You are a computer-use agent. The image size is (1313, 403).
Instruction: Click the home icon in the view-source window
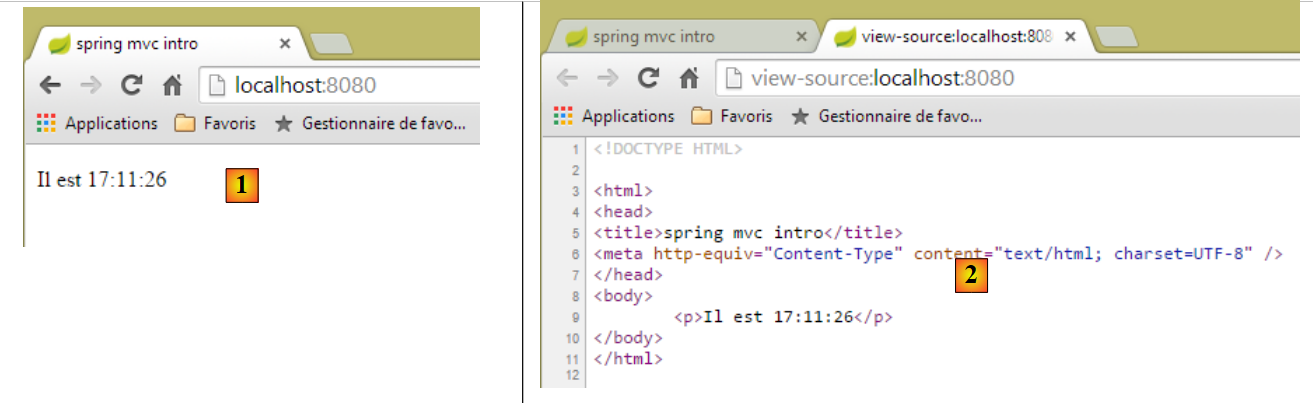pos(689,78)
